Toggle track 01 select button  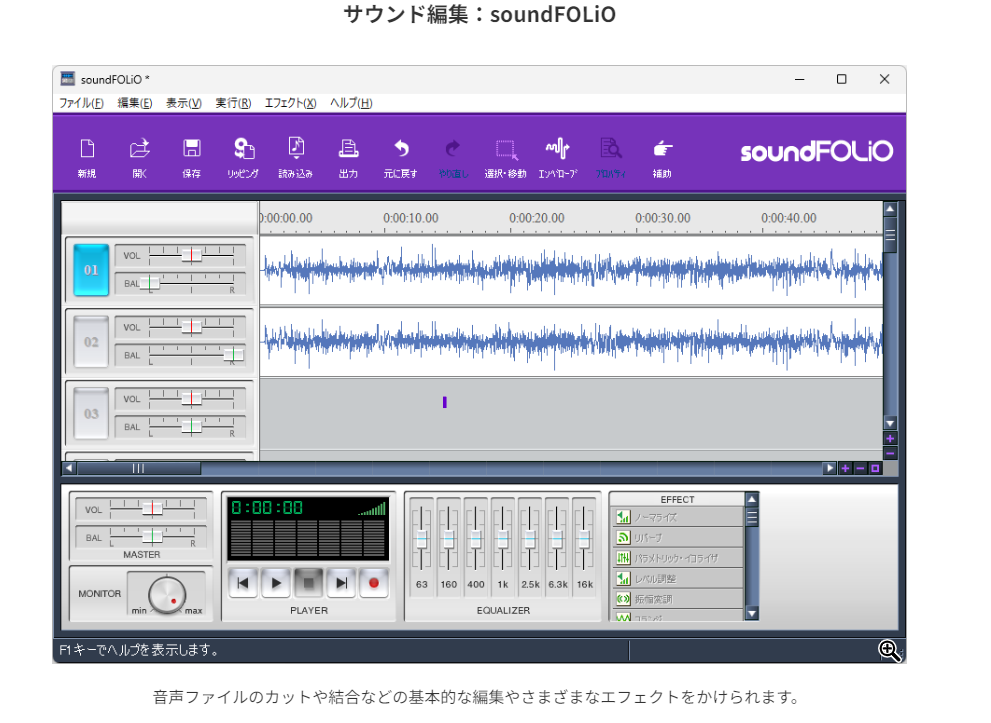pos(91,270)
